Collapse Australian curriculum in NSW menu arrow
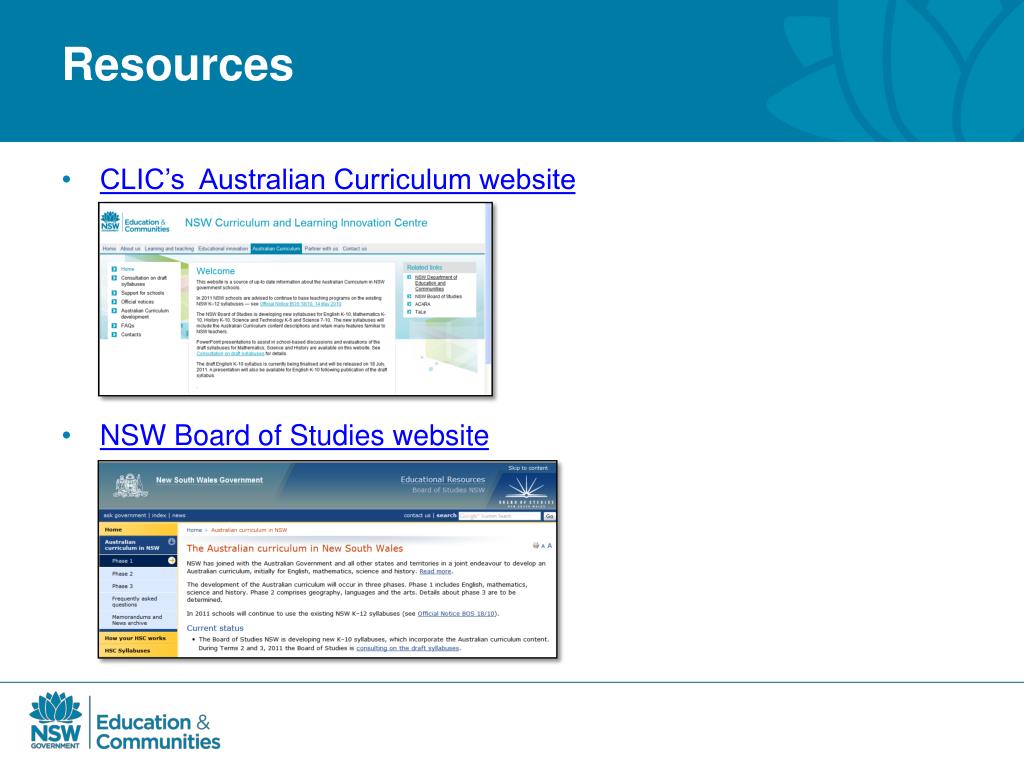 pos(172,541)
